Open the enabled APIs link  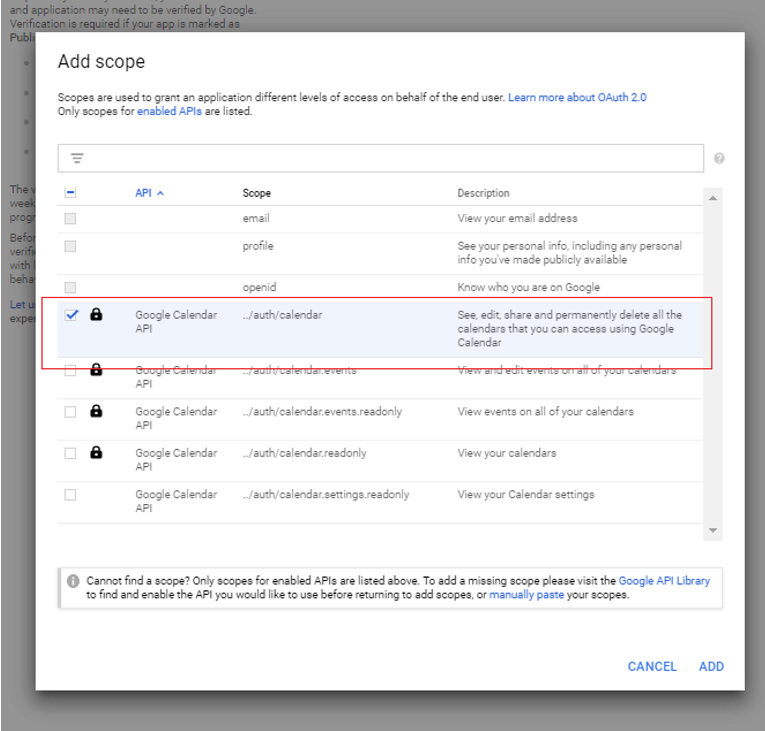(x=169, y=111)
